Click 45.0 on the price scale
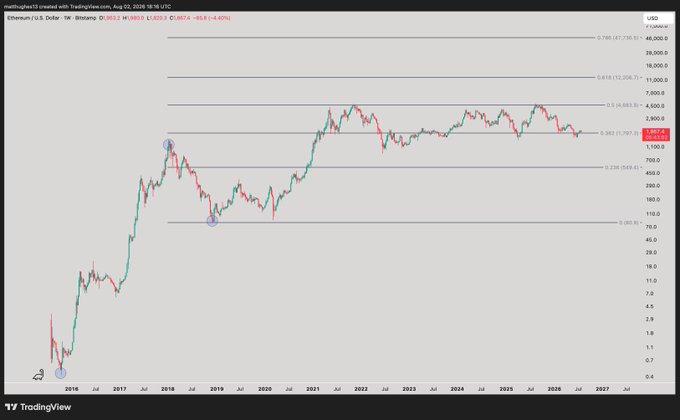Screen dimensions: 680x420 651,240
